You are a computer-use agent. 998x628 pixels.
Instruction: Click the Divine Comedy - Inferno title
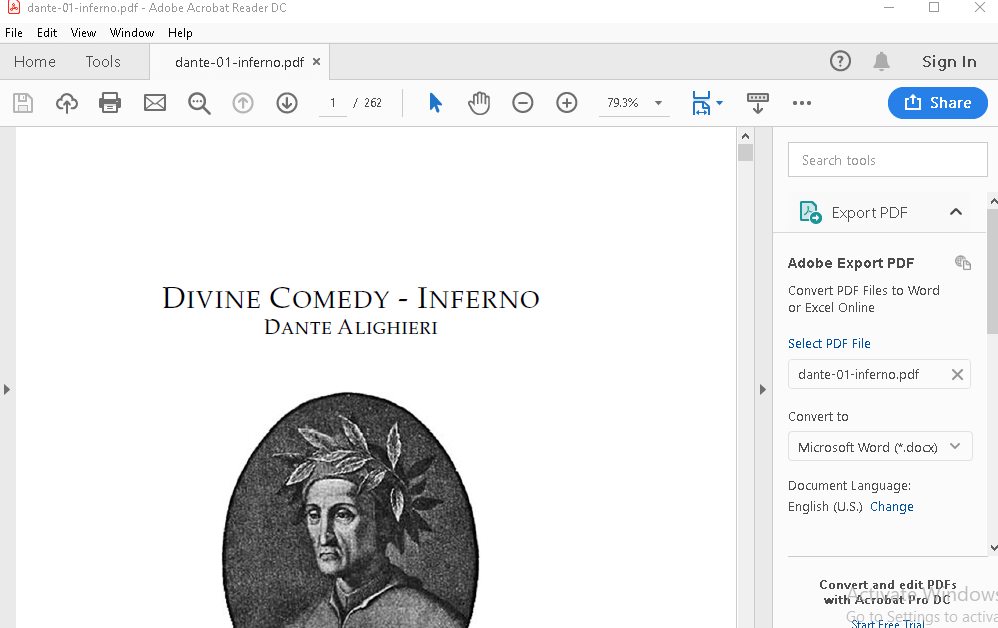coord(351,298)
